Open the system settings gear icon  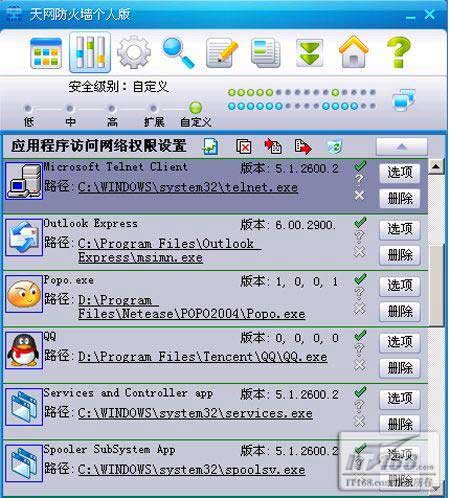(x=134, y=52)
